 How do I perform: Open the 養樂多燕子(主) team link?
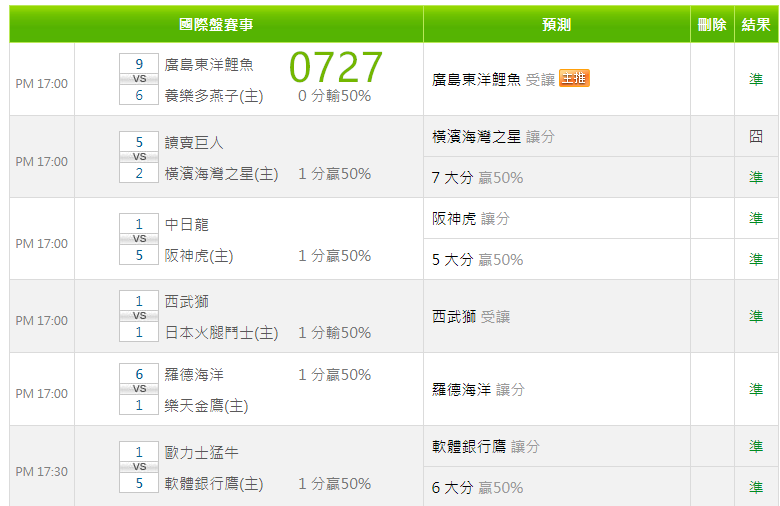213,95
